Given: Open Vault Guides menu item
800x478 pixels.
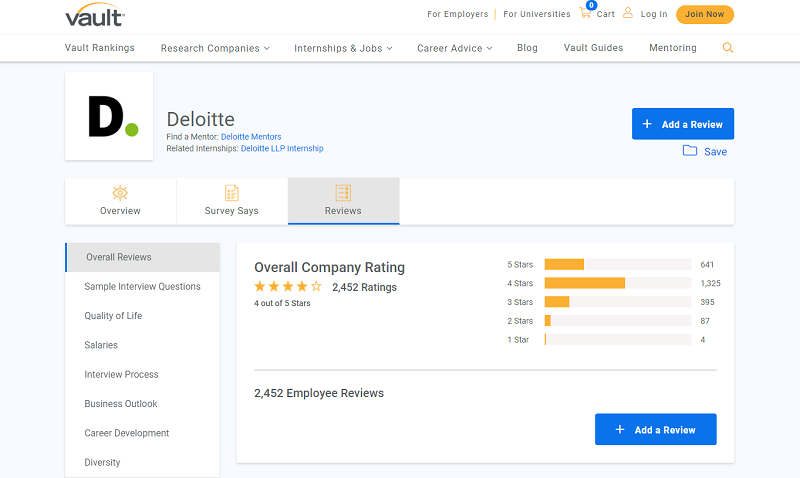Looking at the screenshot, I should point(593,47).
